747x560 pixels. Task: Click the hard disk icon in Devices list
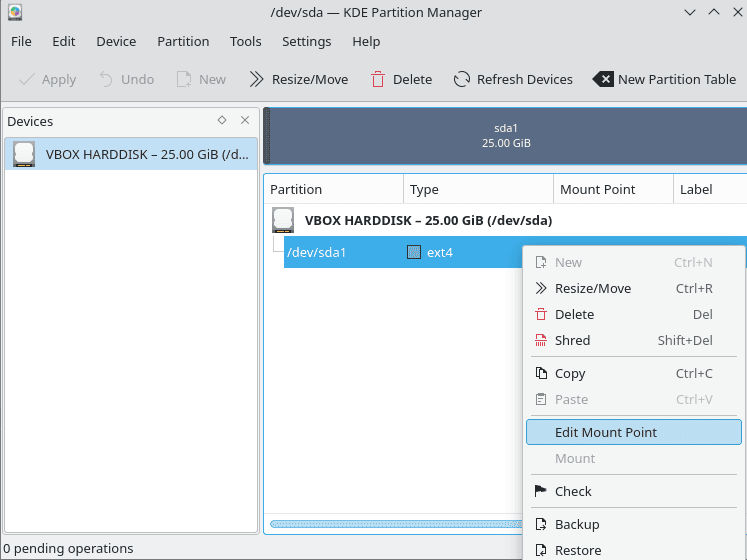tap(24, 154)
